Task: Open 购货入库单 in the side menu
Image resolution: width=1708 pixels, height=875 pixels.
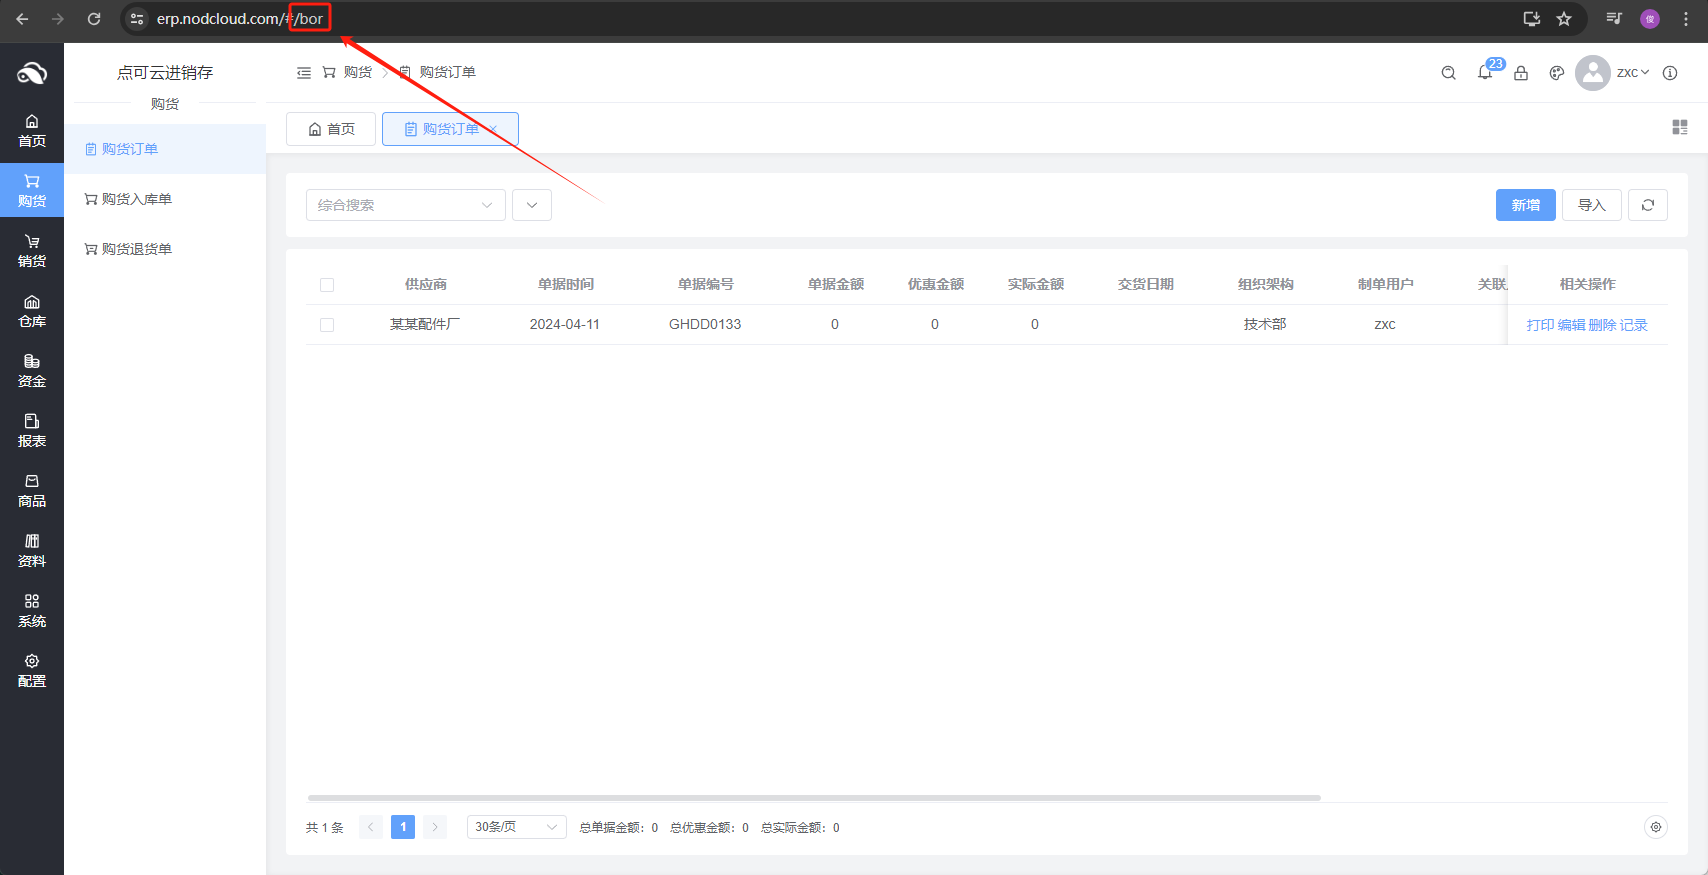Action: (x=165, y=199)
